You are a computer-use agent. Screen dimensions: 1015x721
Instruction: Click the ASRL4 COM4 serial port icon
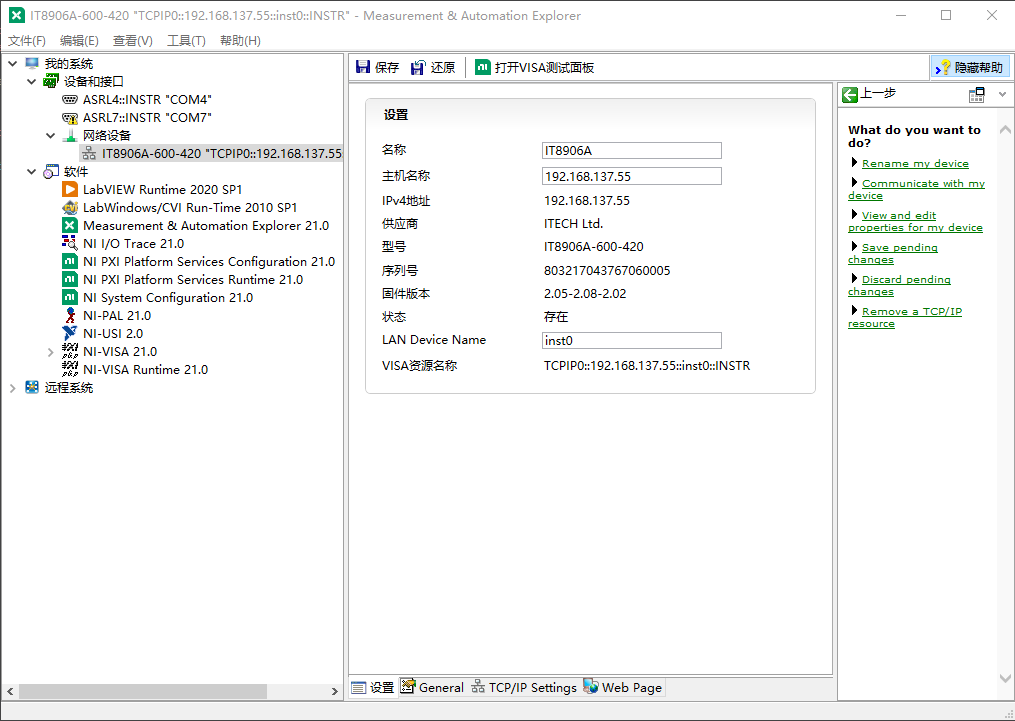click(x=70, y=100)
